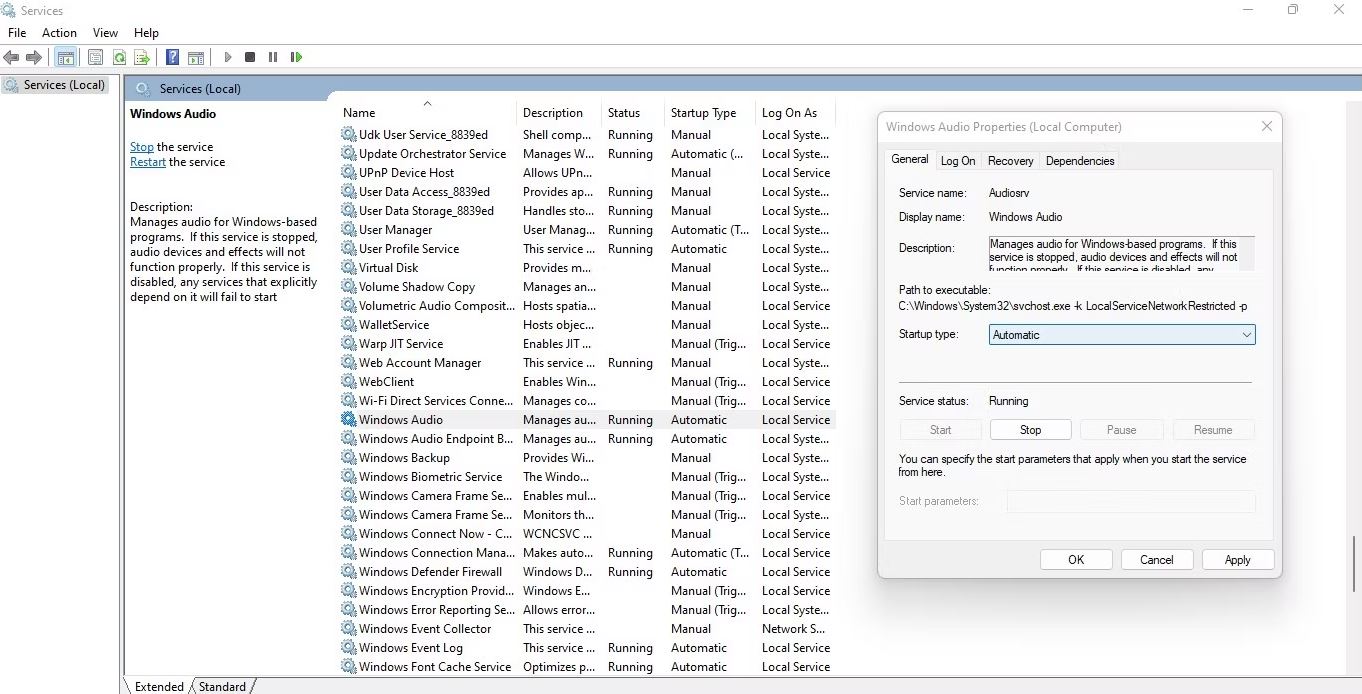Click the Restart the service link
This screenshot has height=694, width=1362.
coord(148,162)
